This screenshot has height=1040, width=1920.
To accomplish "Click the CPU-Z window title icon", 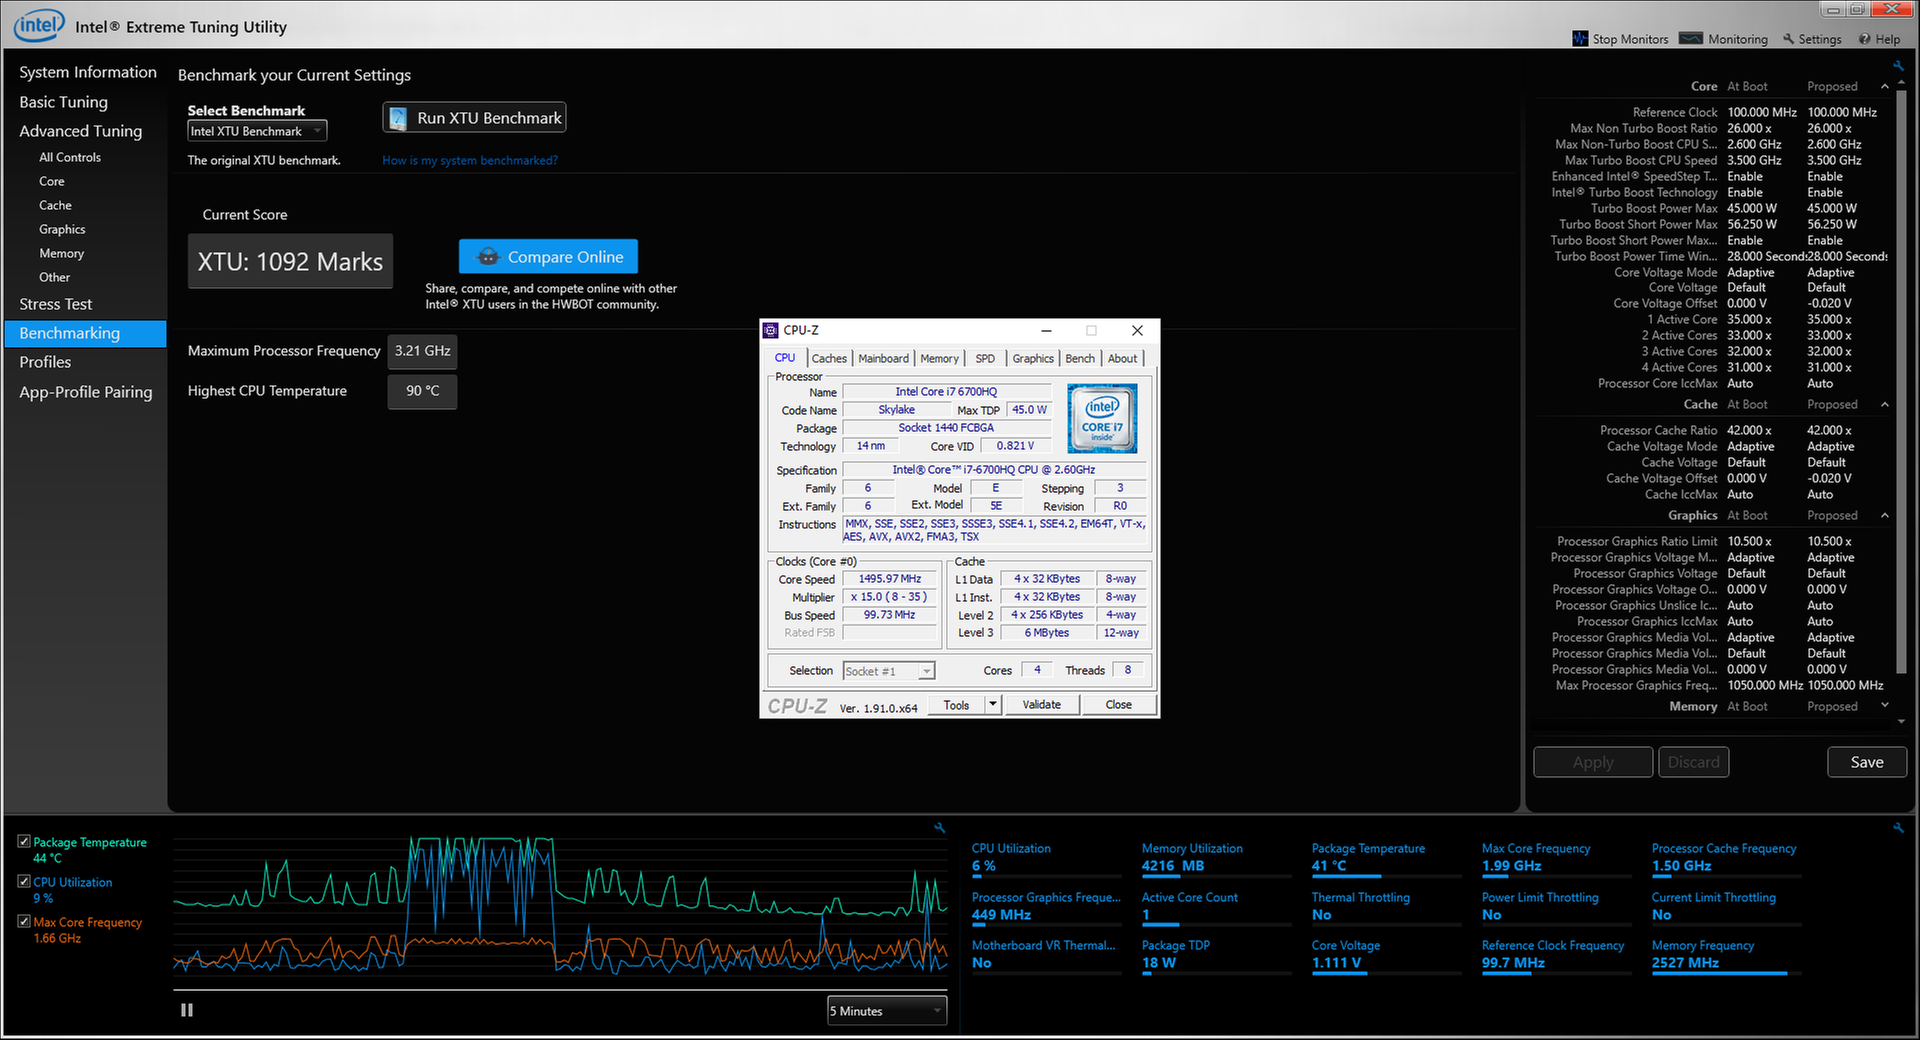I will coord(770,330).
